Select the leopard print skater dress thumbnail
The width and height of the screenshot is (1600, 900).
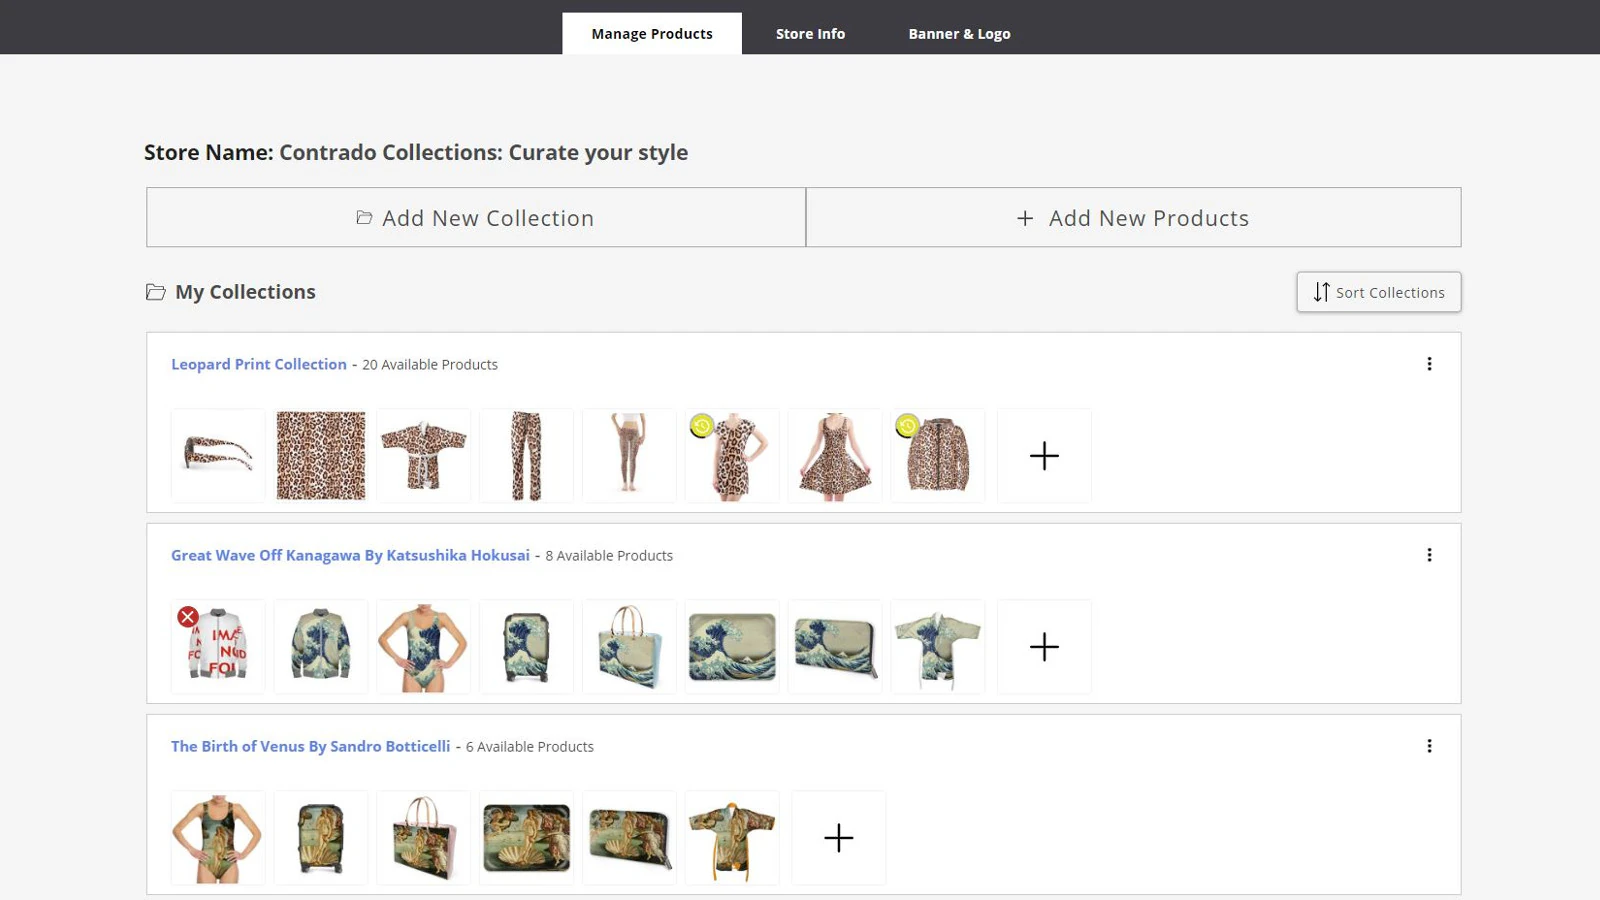(836, 456)
